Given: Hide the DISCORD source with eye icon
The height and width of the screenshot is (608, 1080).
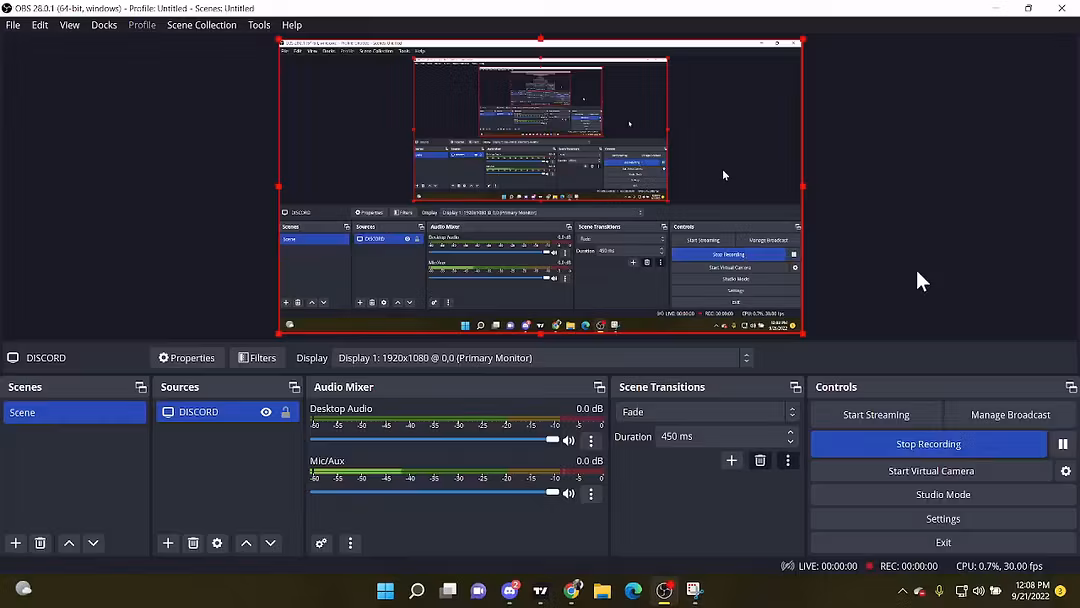Looking at the screenshot, I should [x=266, y=412].
